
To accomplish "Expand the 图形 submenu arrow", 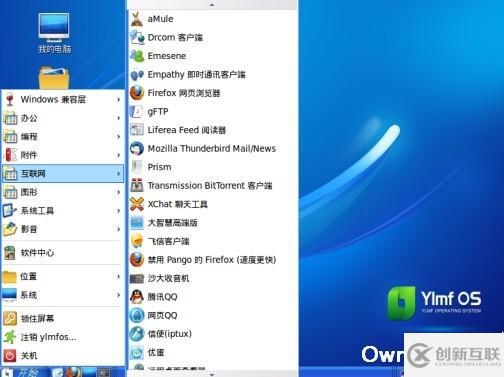I will click(118, 192).
